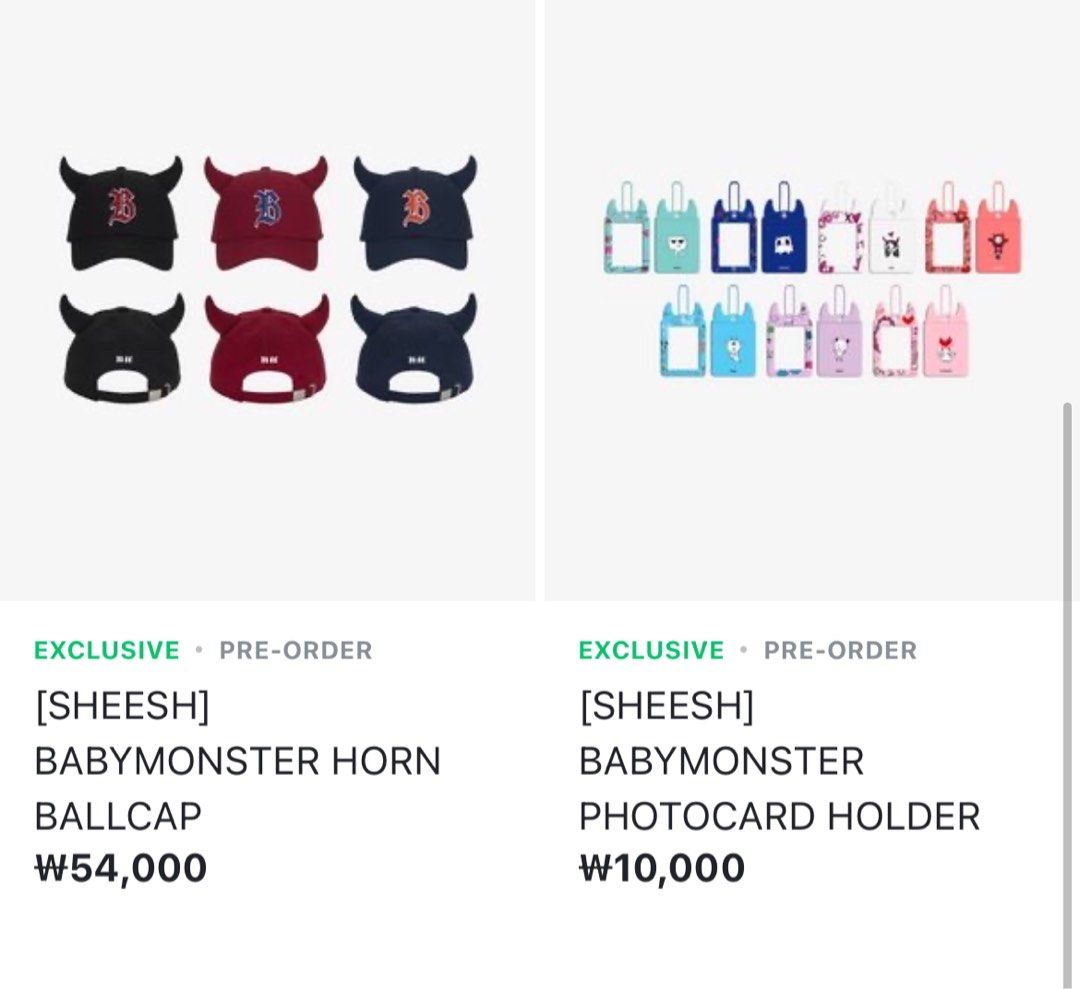Click the back view of the burgundy horn cap
The image size is (1080, 989).
point(268,350)
